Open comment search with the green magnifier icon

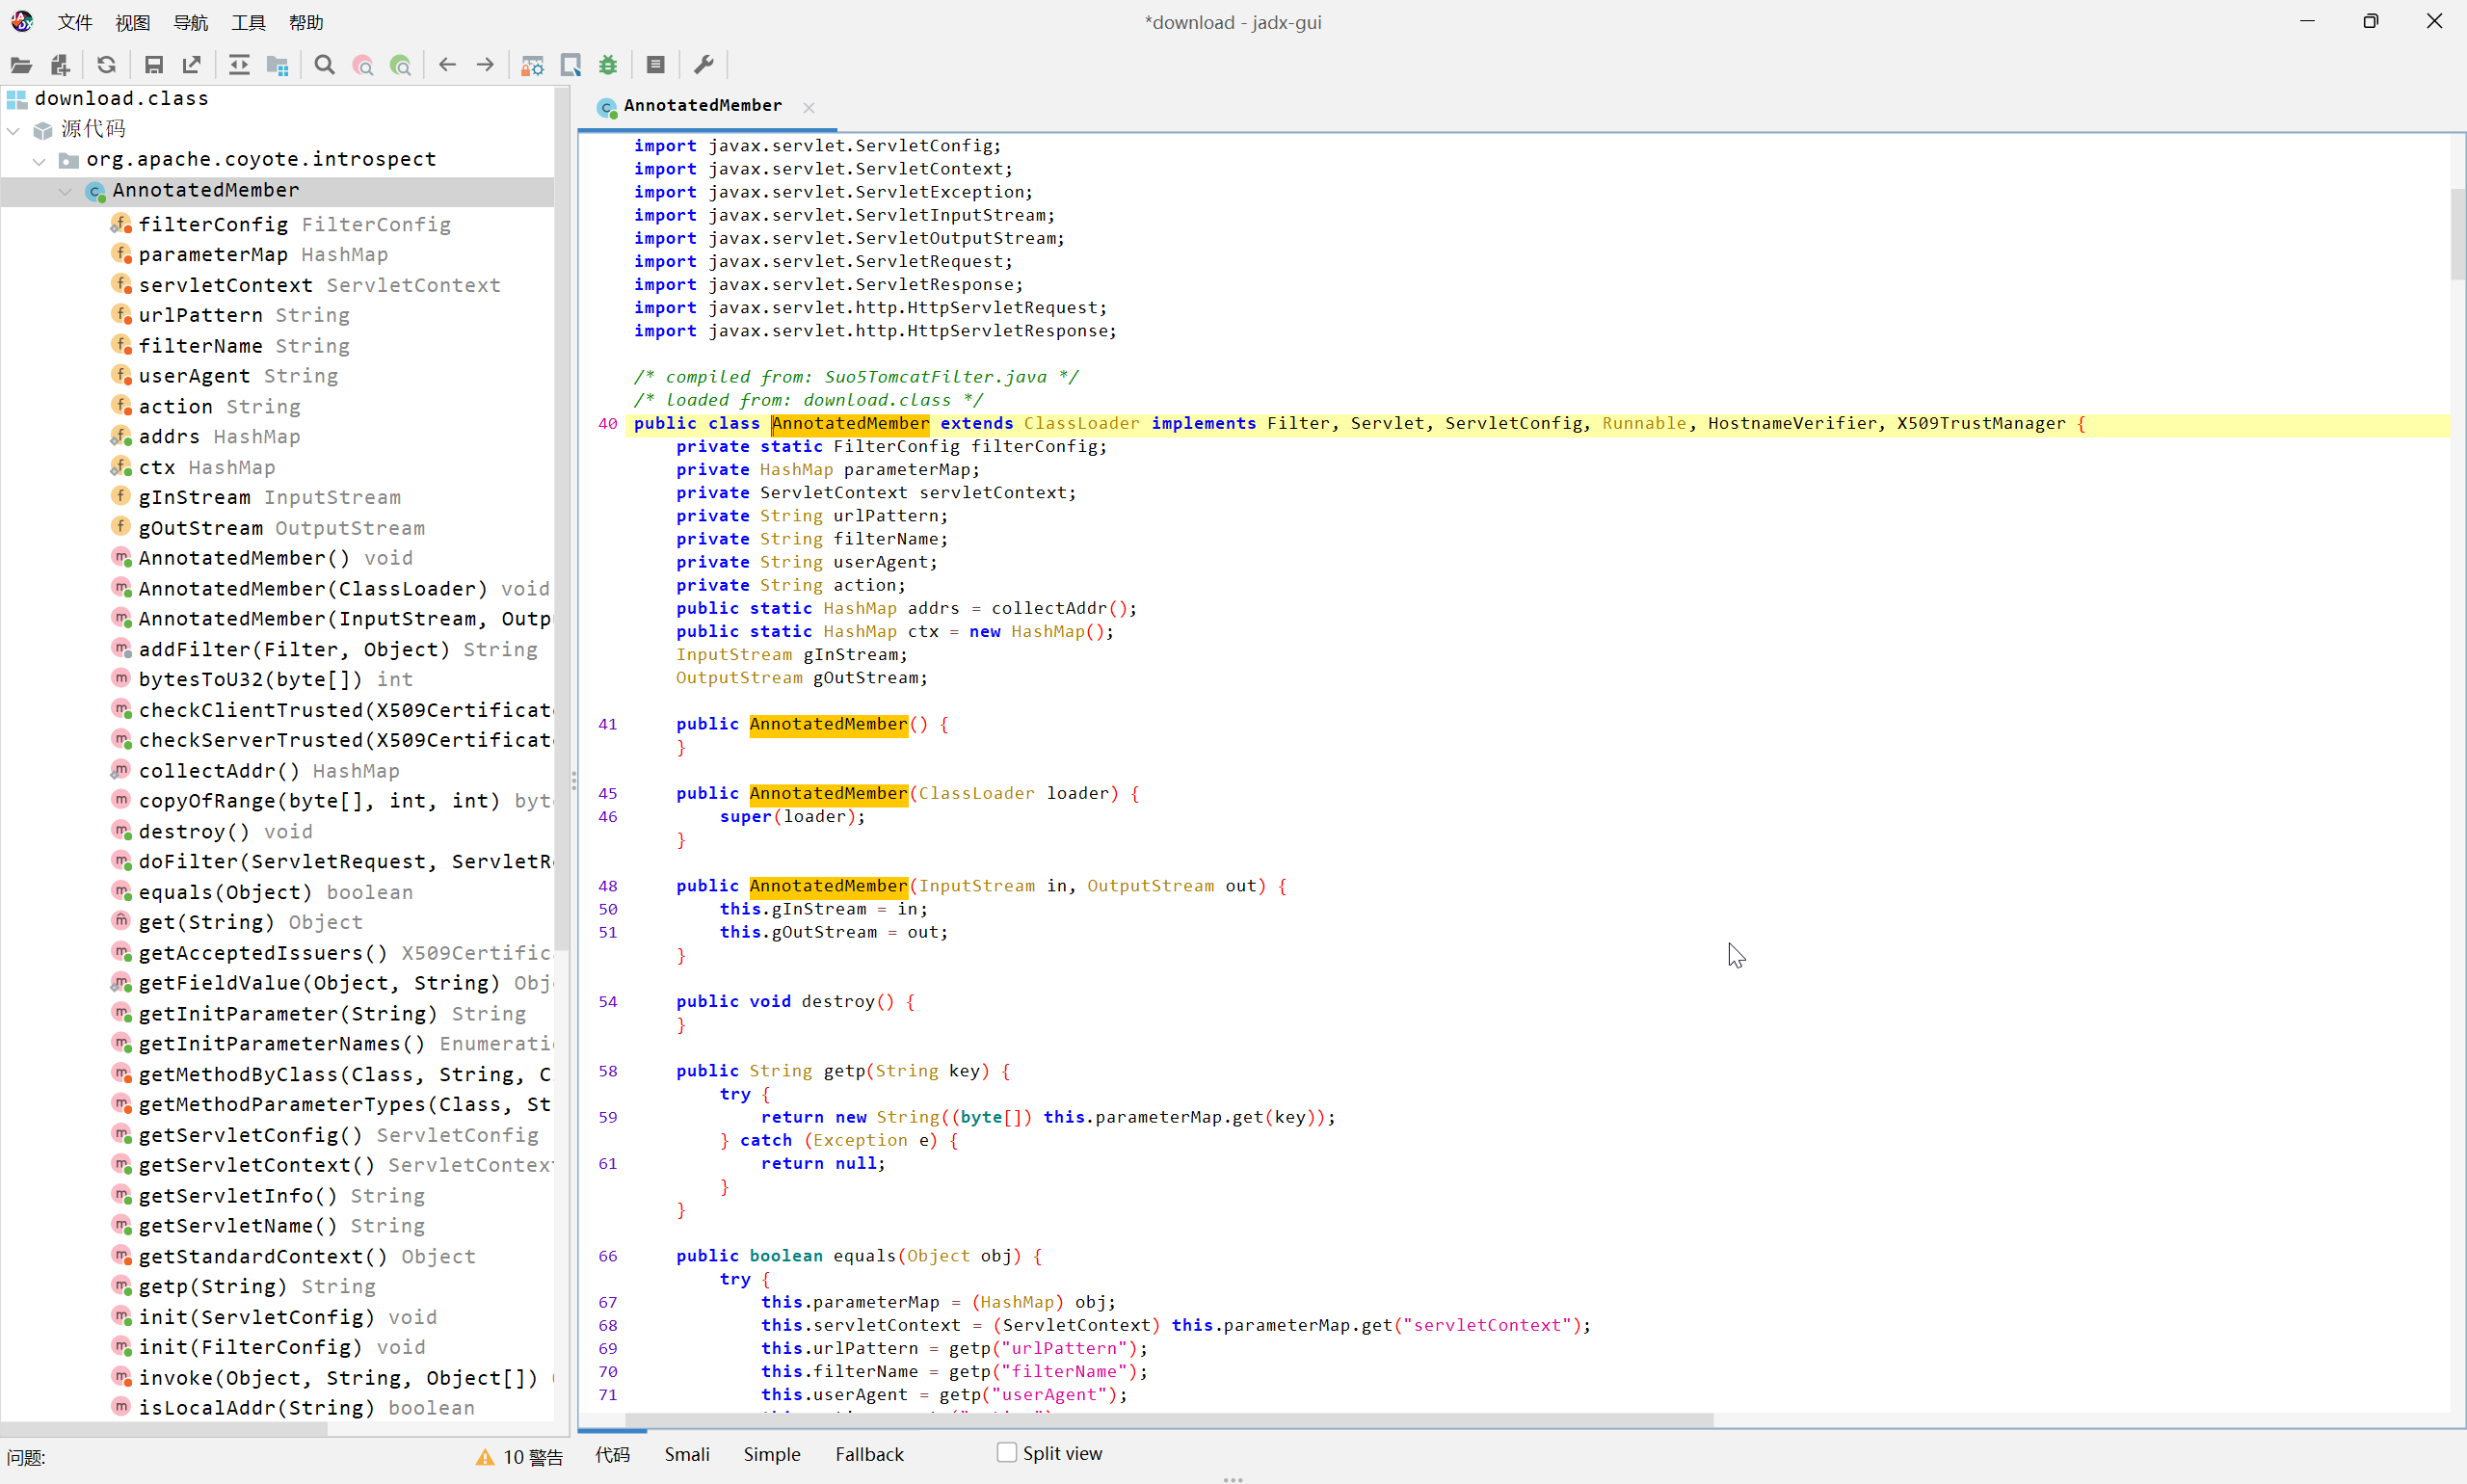(401, 65)
